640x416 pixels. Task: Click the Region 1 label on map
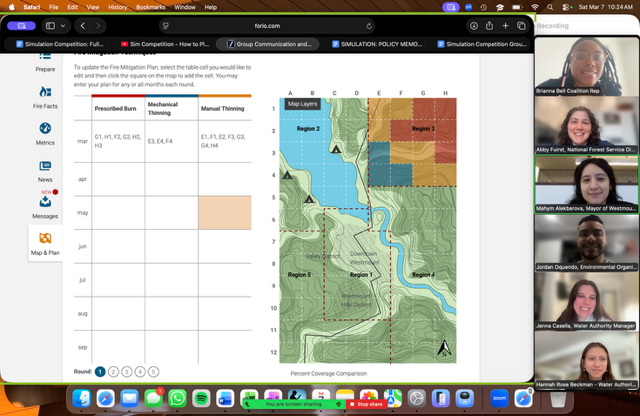[x=361, y=275]
